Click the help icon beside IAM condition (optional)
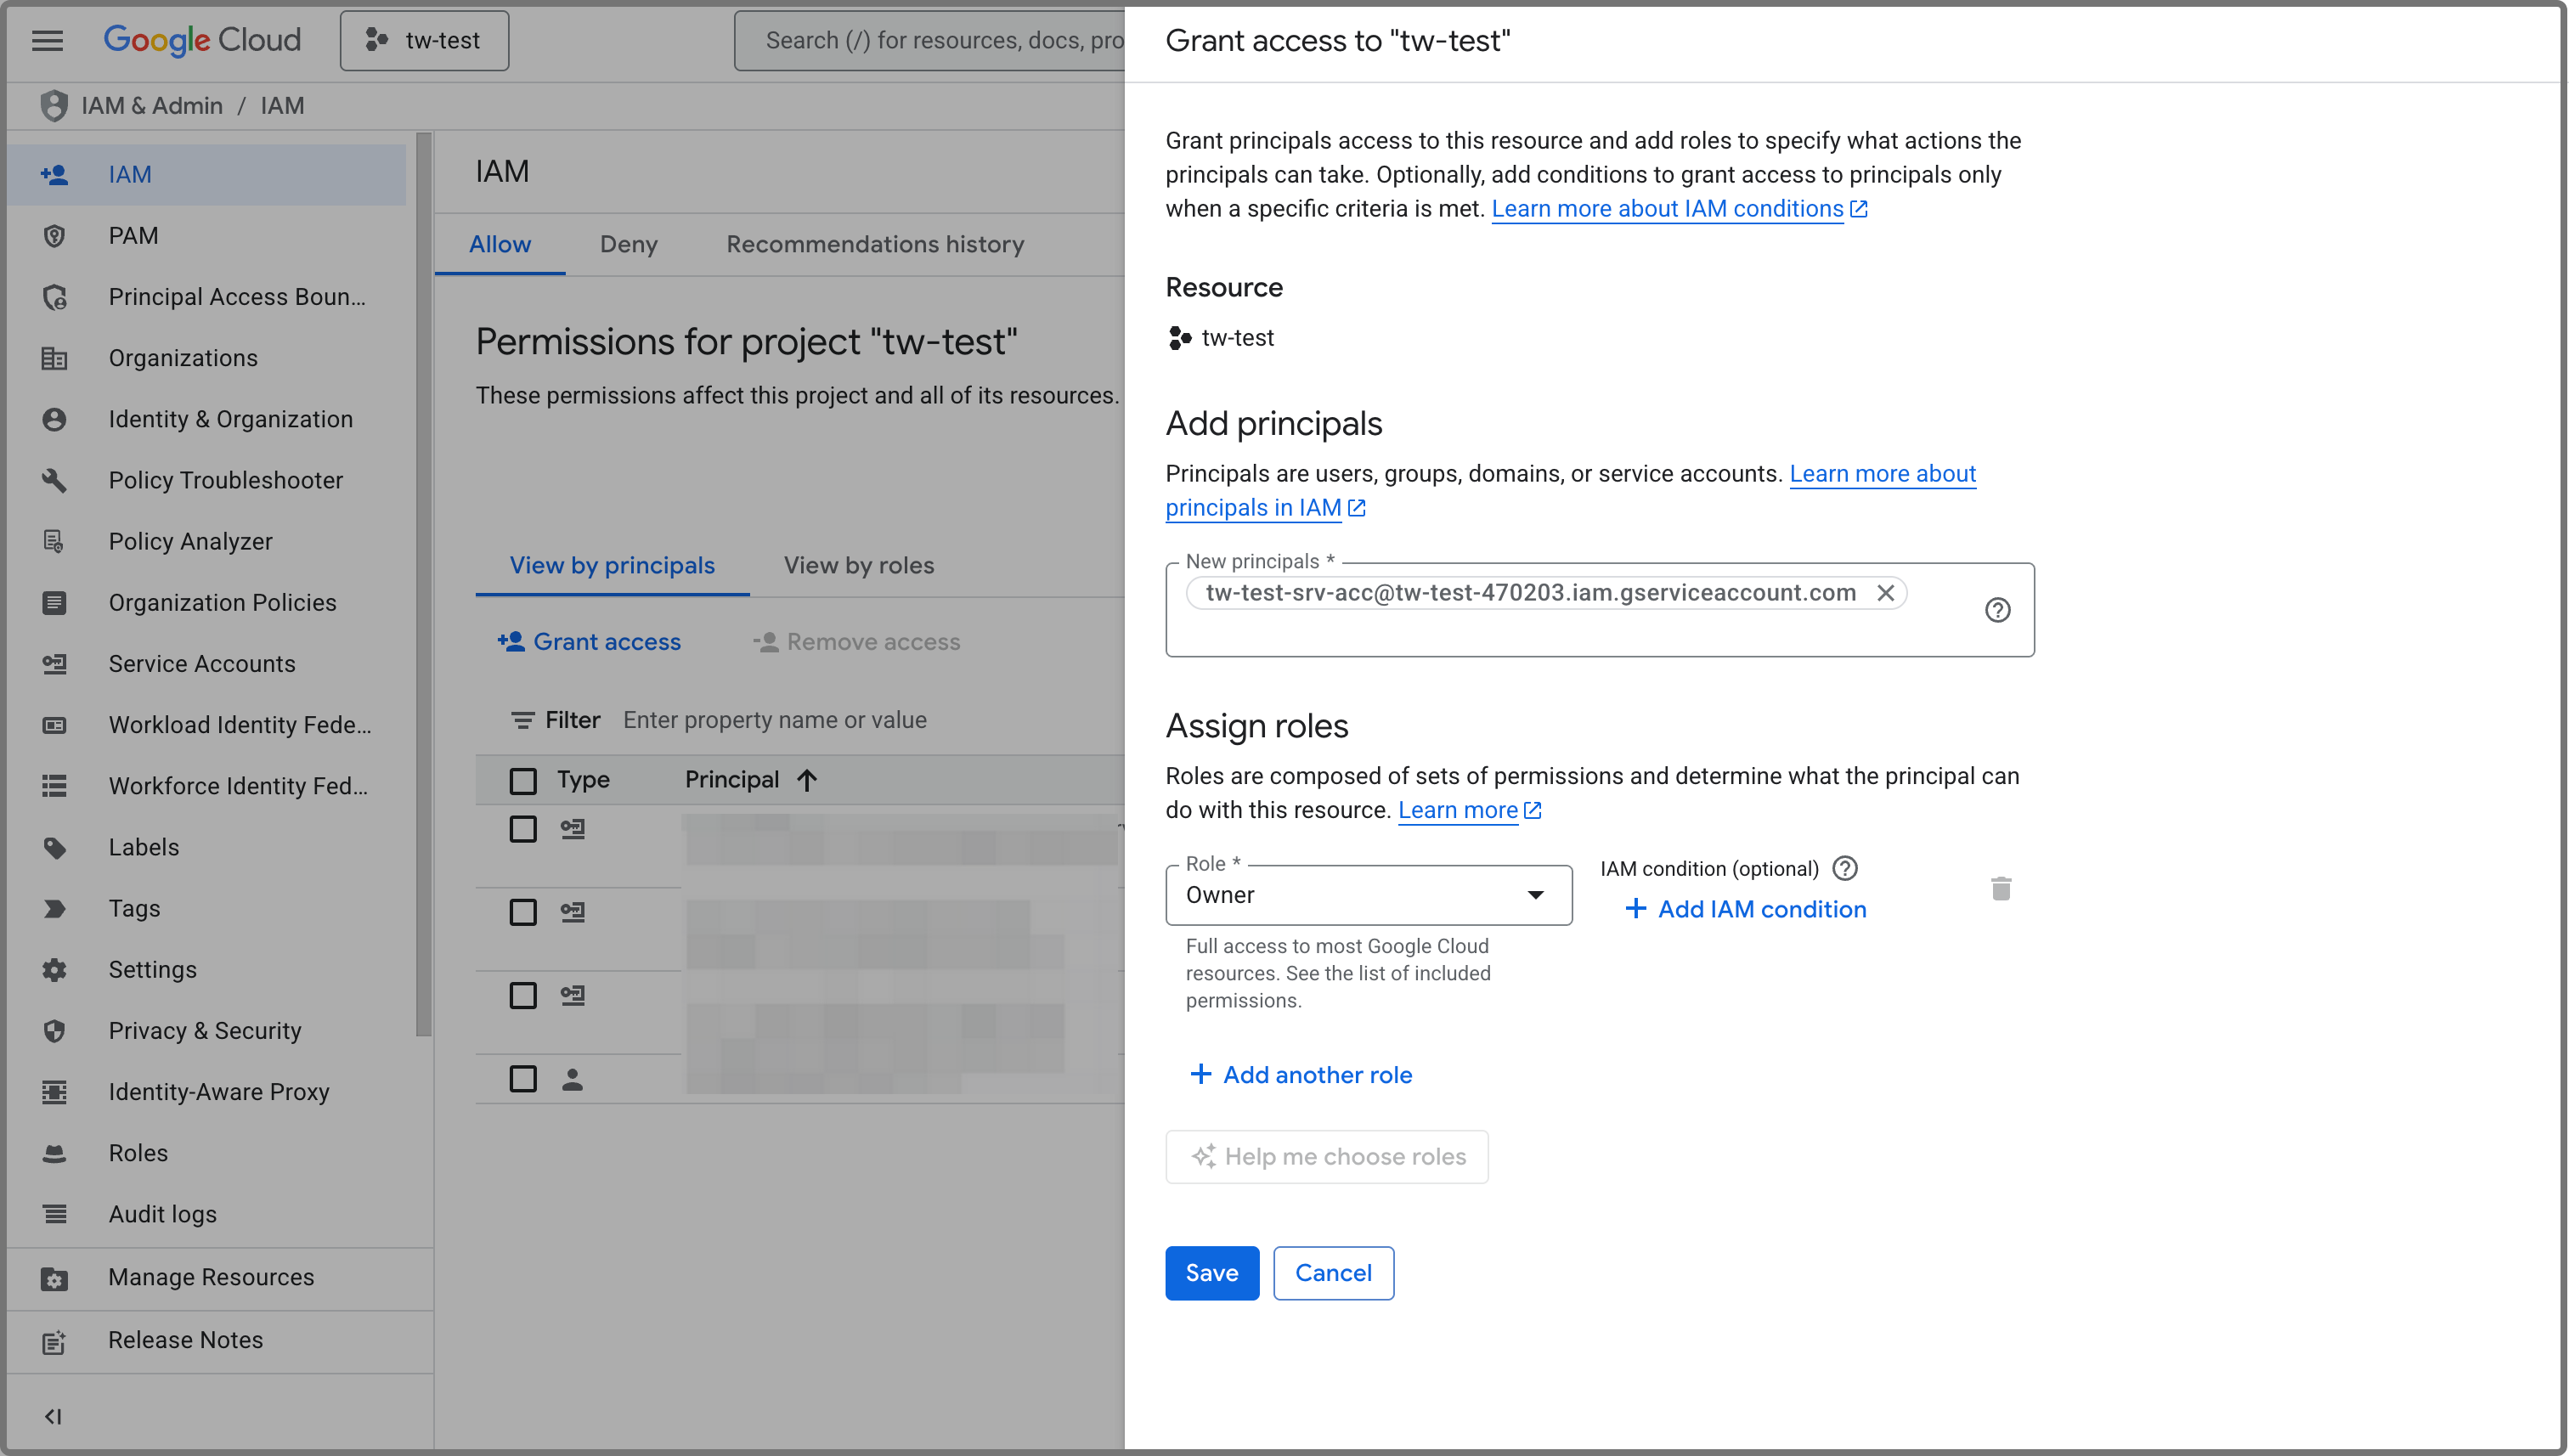 coord(1845,868)
